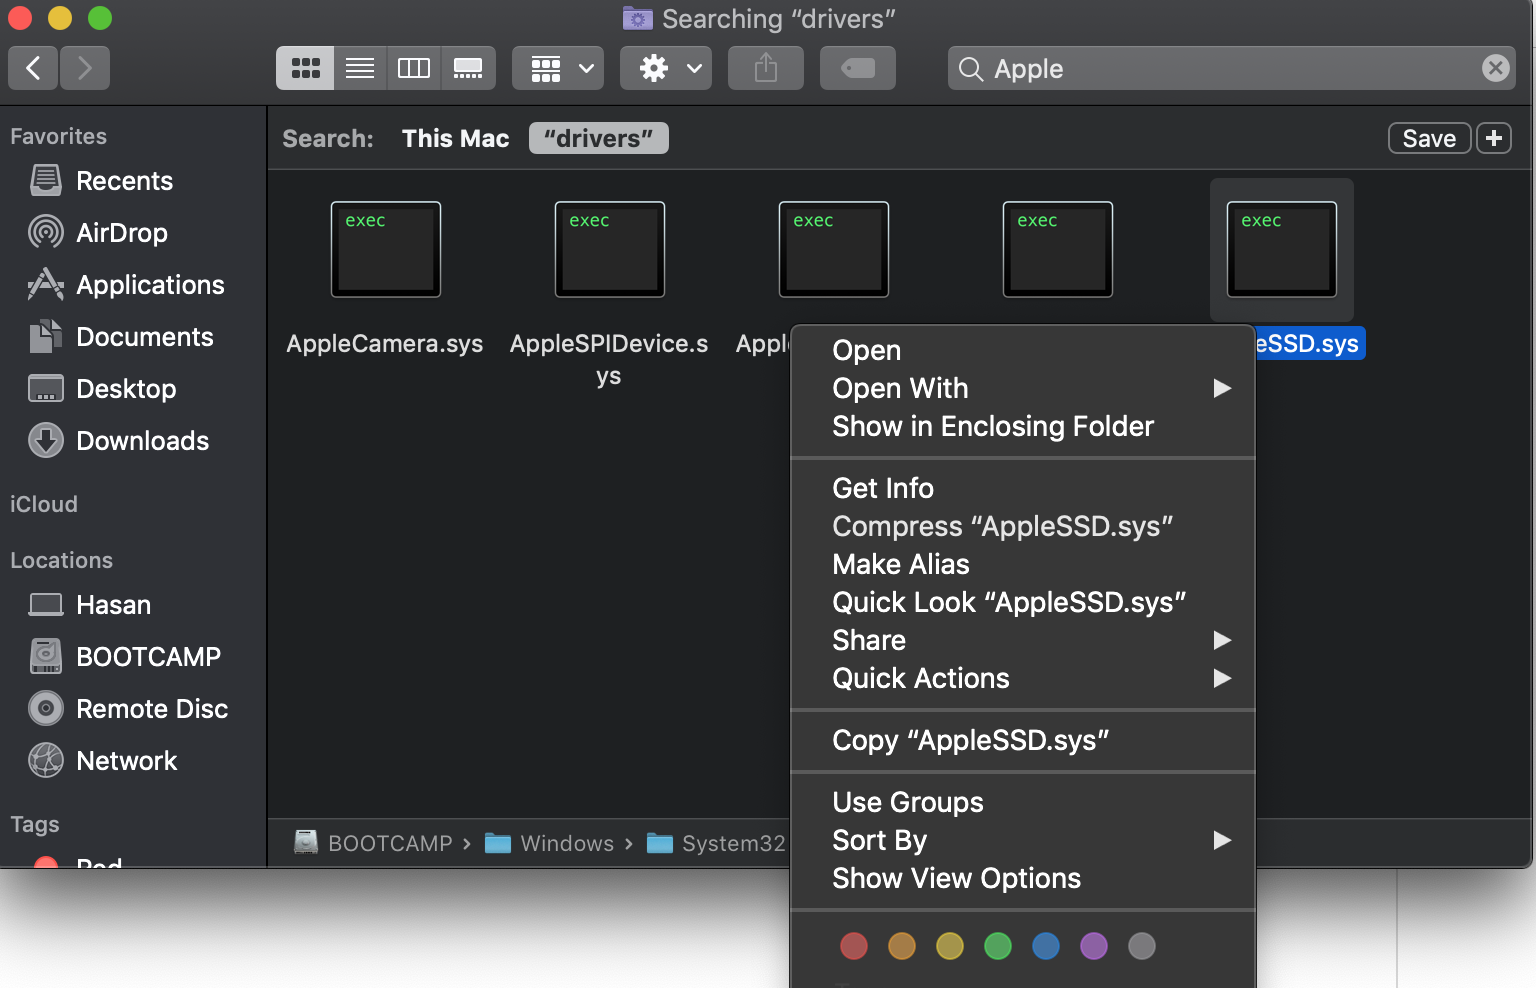The width and height of the screenshot is (1536, 988).
Task: Select the AppleSSD.sys file icon
Action: coord(1282,249)
